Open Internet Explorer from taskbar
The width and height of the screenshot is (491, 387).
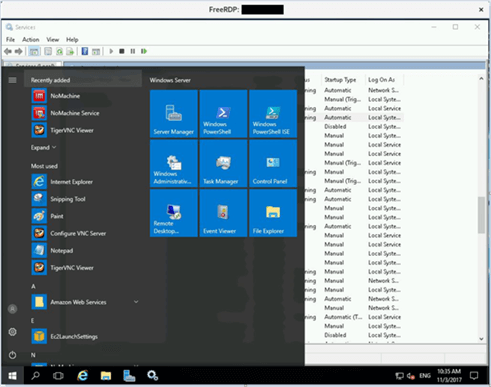(x=82, y=376)
